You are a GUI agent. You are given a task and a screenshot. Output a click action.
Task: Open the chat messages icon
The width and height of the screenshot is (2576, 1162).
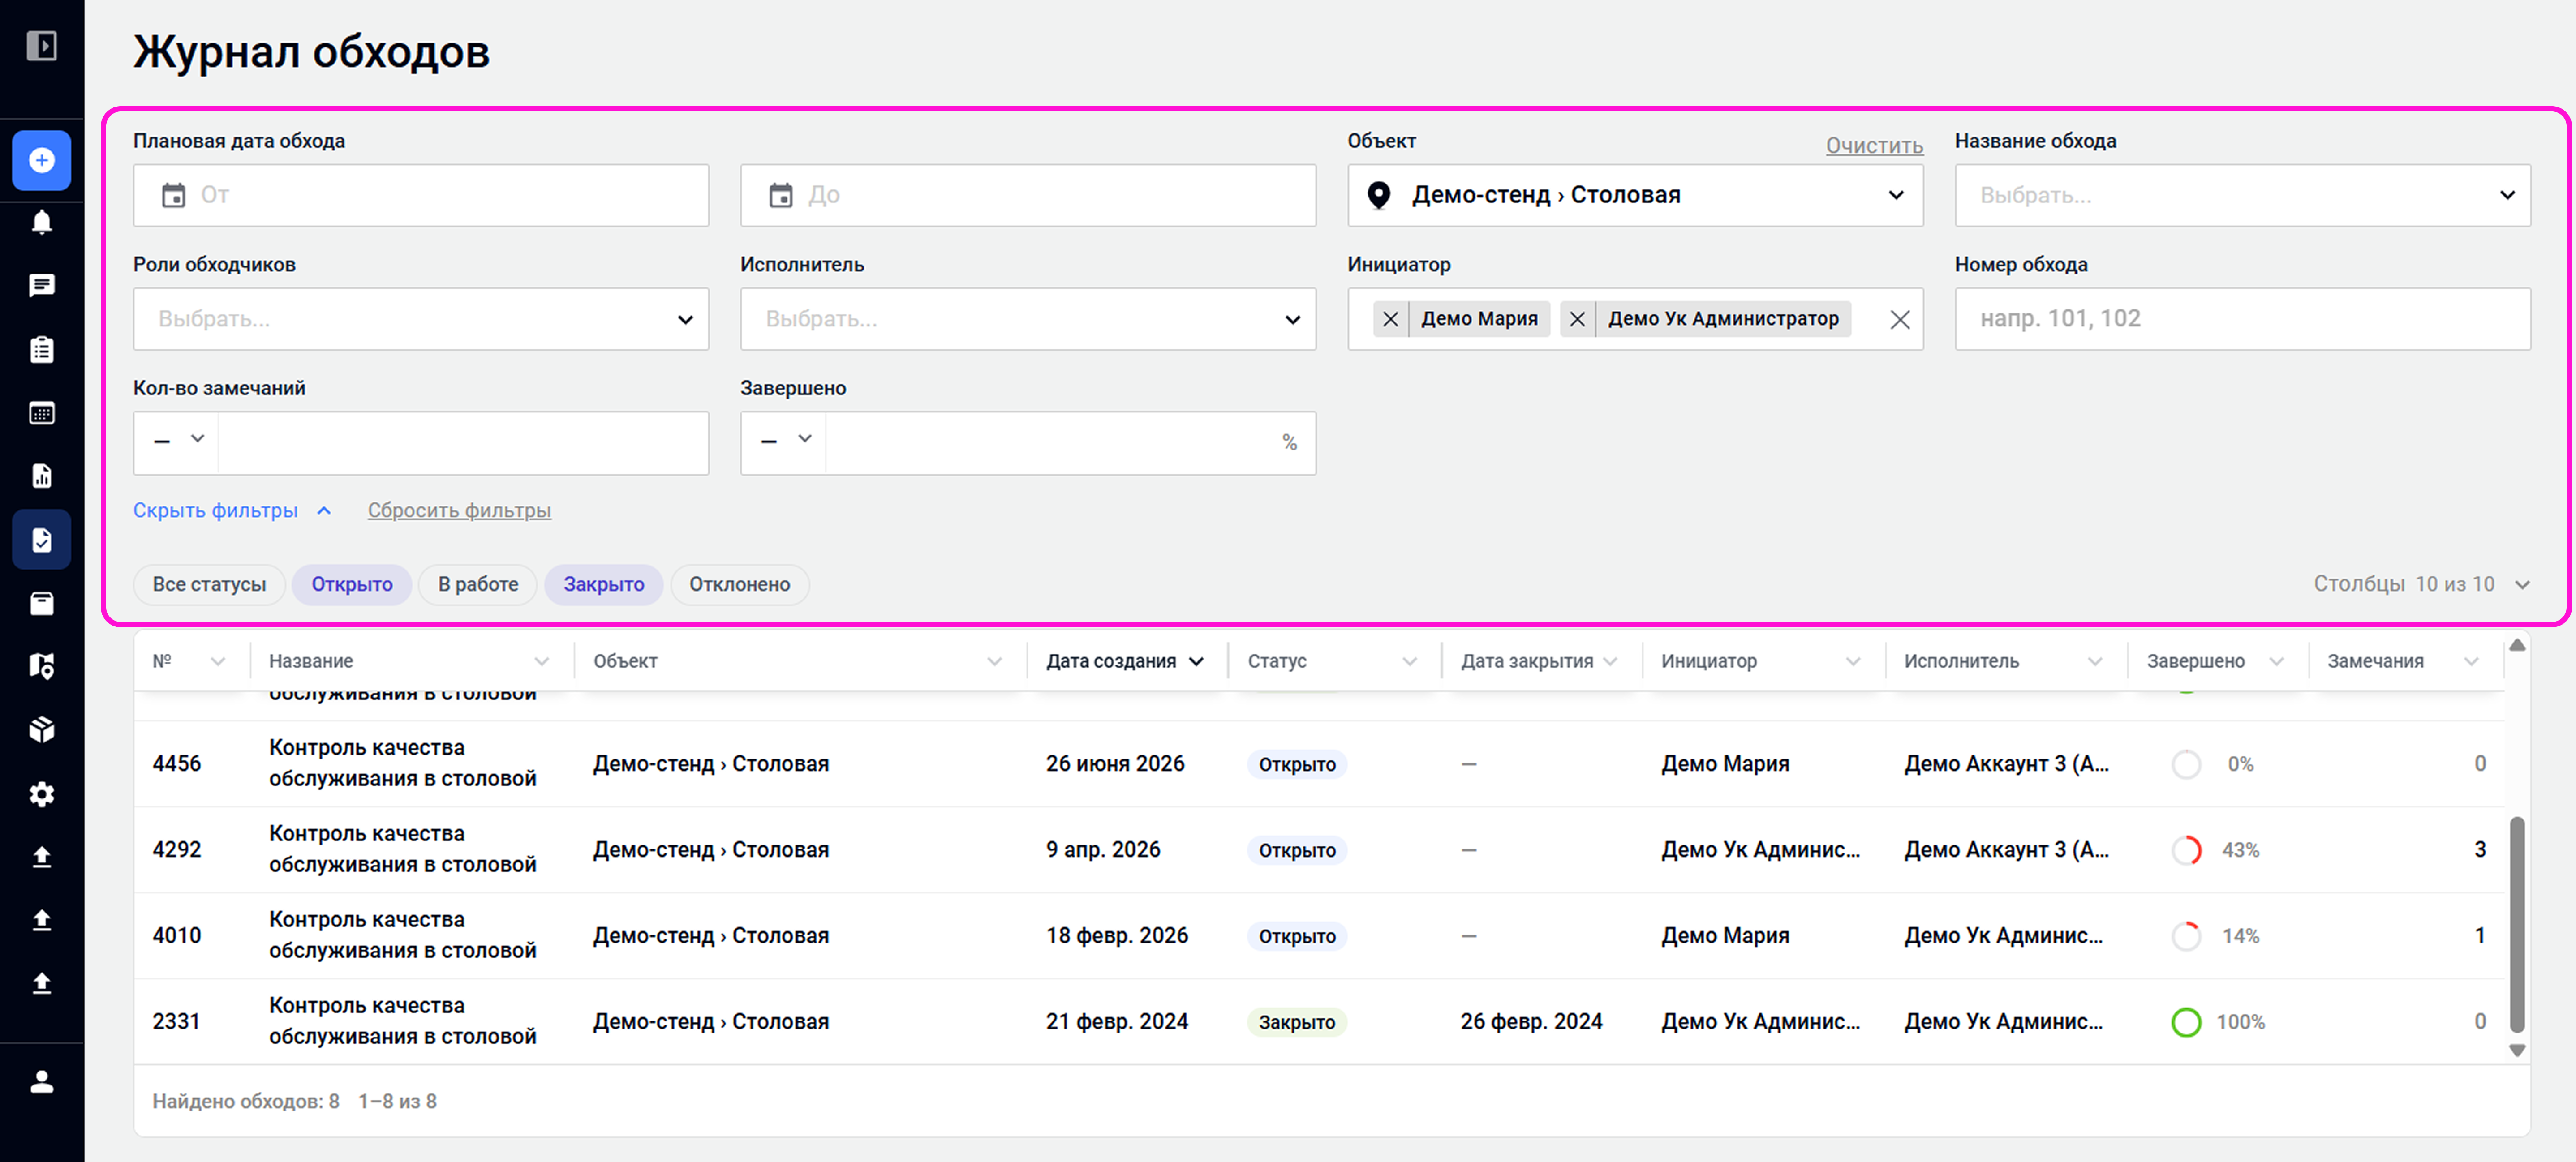(41, 286)
